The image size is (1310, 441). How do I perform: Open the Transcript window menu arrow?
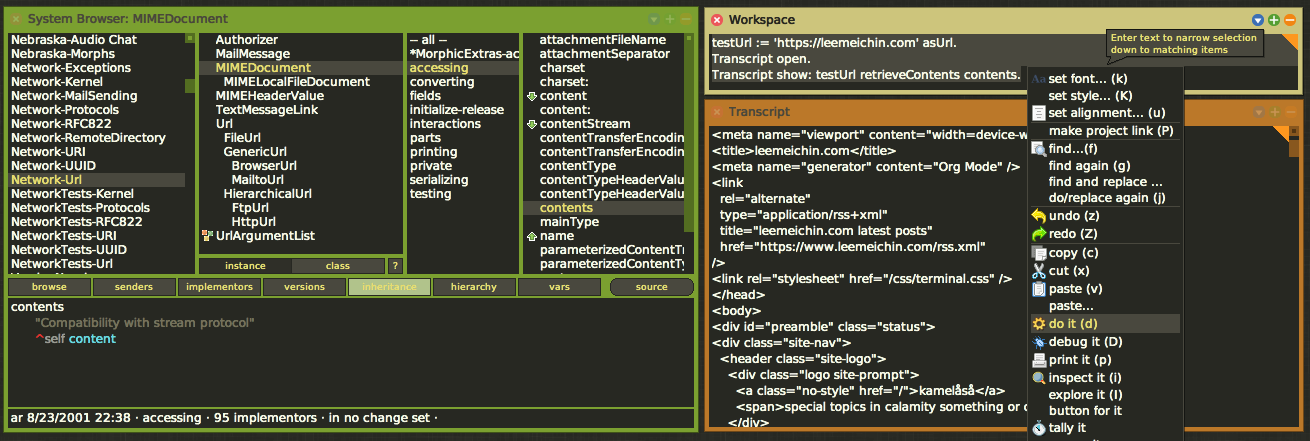coord(1259,112)
